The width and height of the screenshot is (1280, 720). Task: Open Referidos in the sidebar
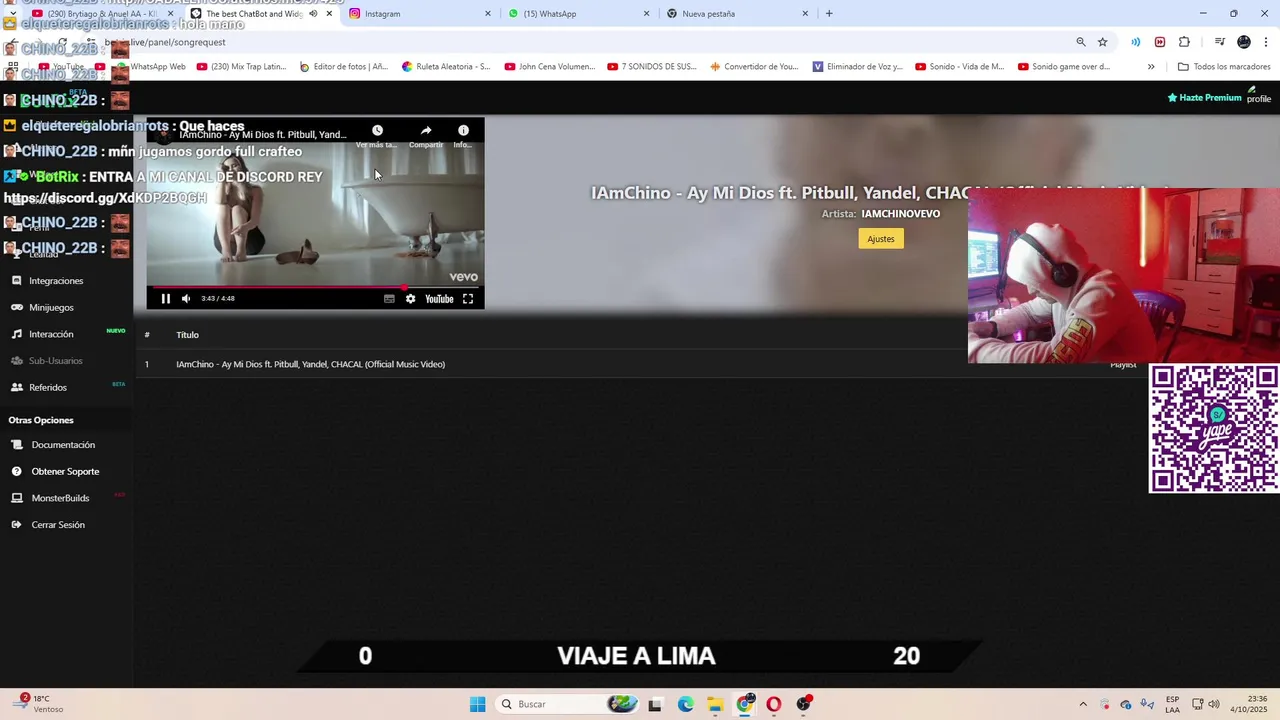tap(48, 388)
